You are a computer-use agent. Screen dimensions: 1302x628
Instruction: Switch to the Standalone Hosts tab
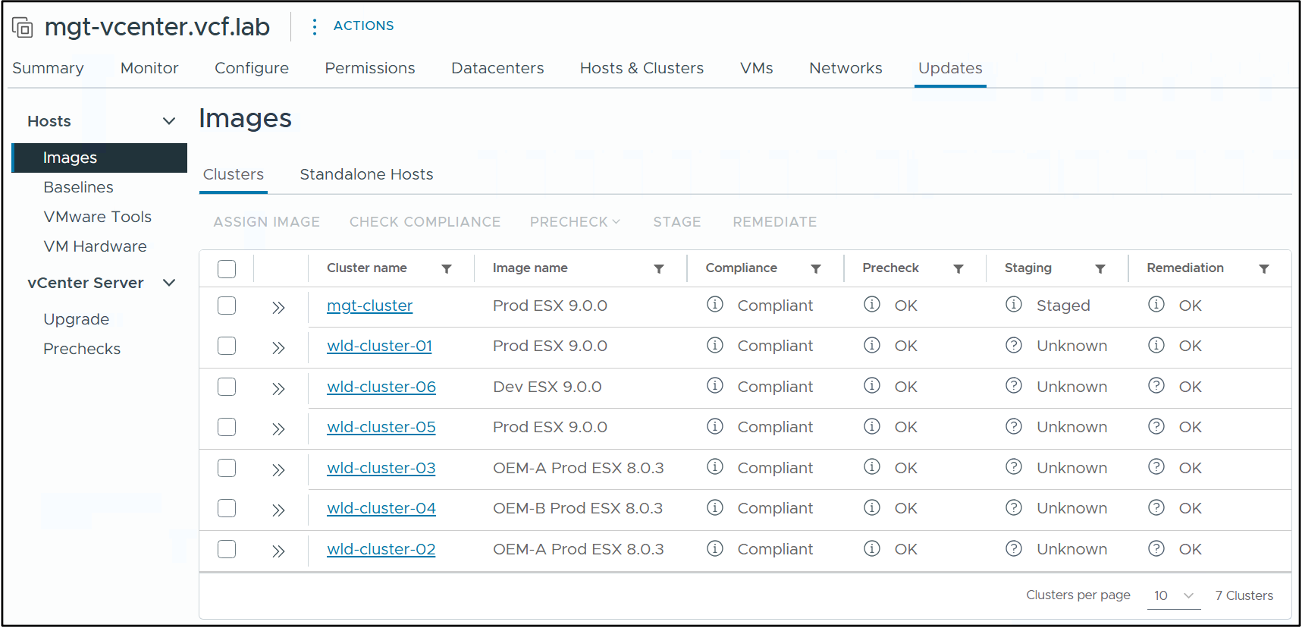tap(366, 174)
